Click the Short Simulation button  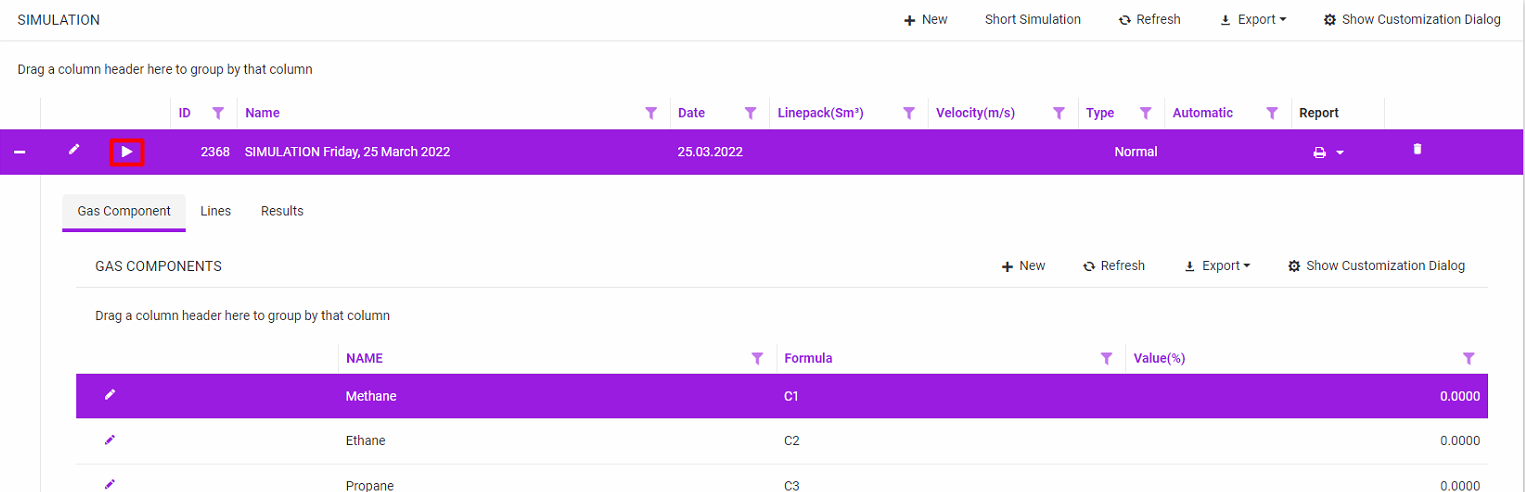click(1032, 19)
